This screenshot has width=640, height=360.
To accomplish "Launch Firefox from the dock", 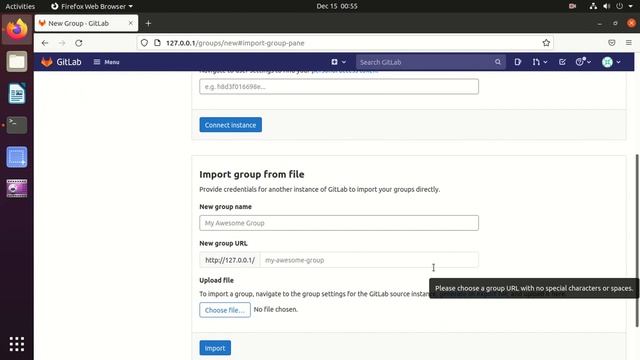I will click(x=17, y=30).
